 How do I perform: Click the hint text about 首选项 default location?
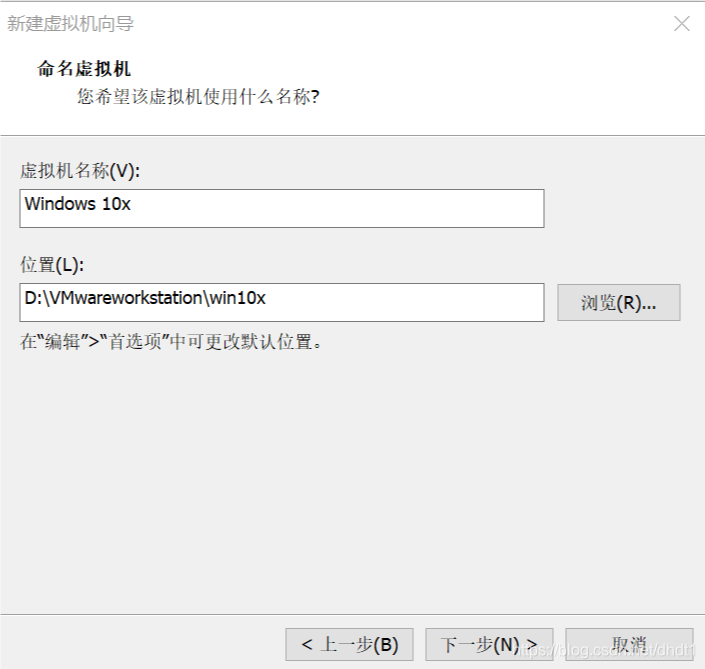pyautogui.click(x=171, y=342)
